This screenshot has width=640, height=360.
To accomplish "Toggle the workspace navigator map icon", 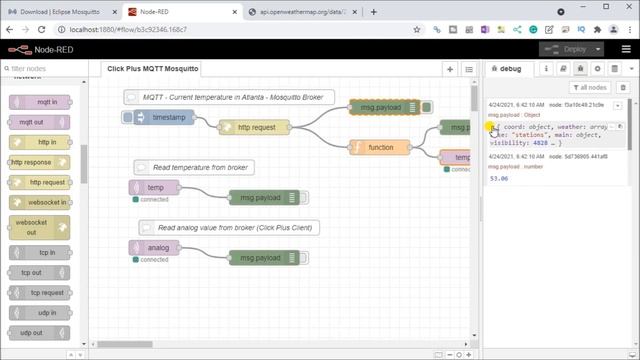I will coord(438,355).
